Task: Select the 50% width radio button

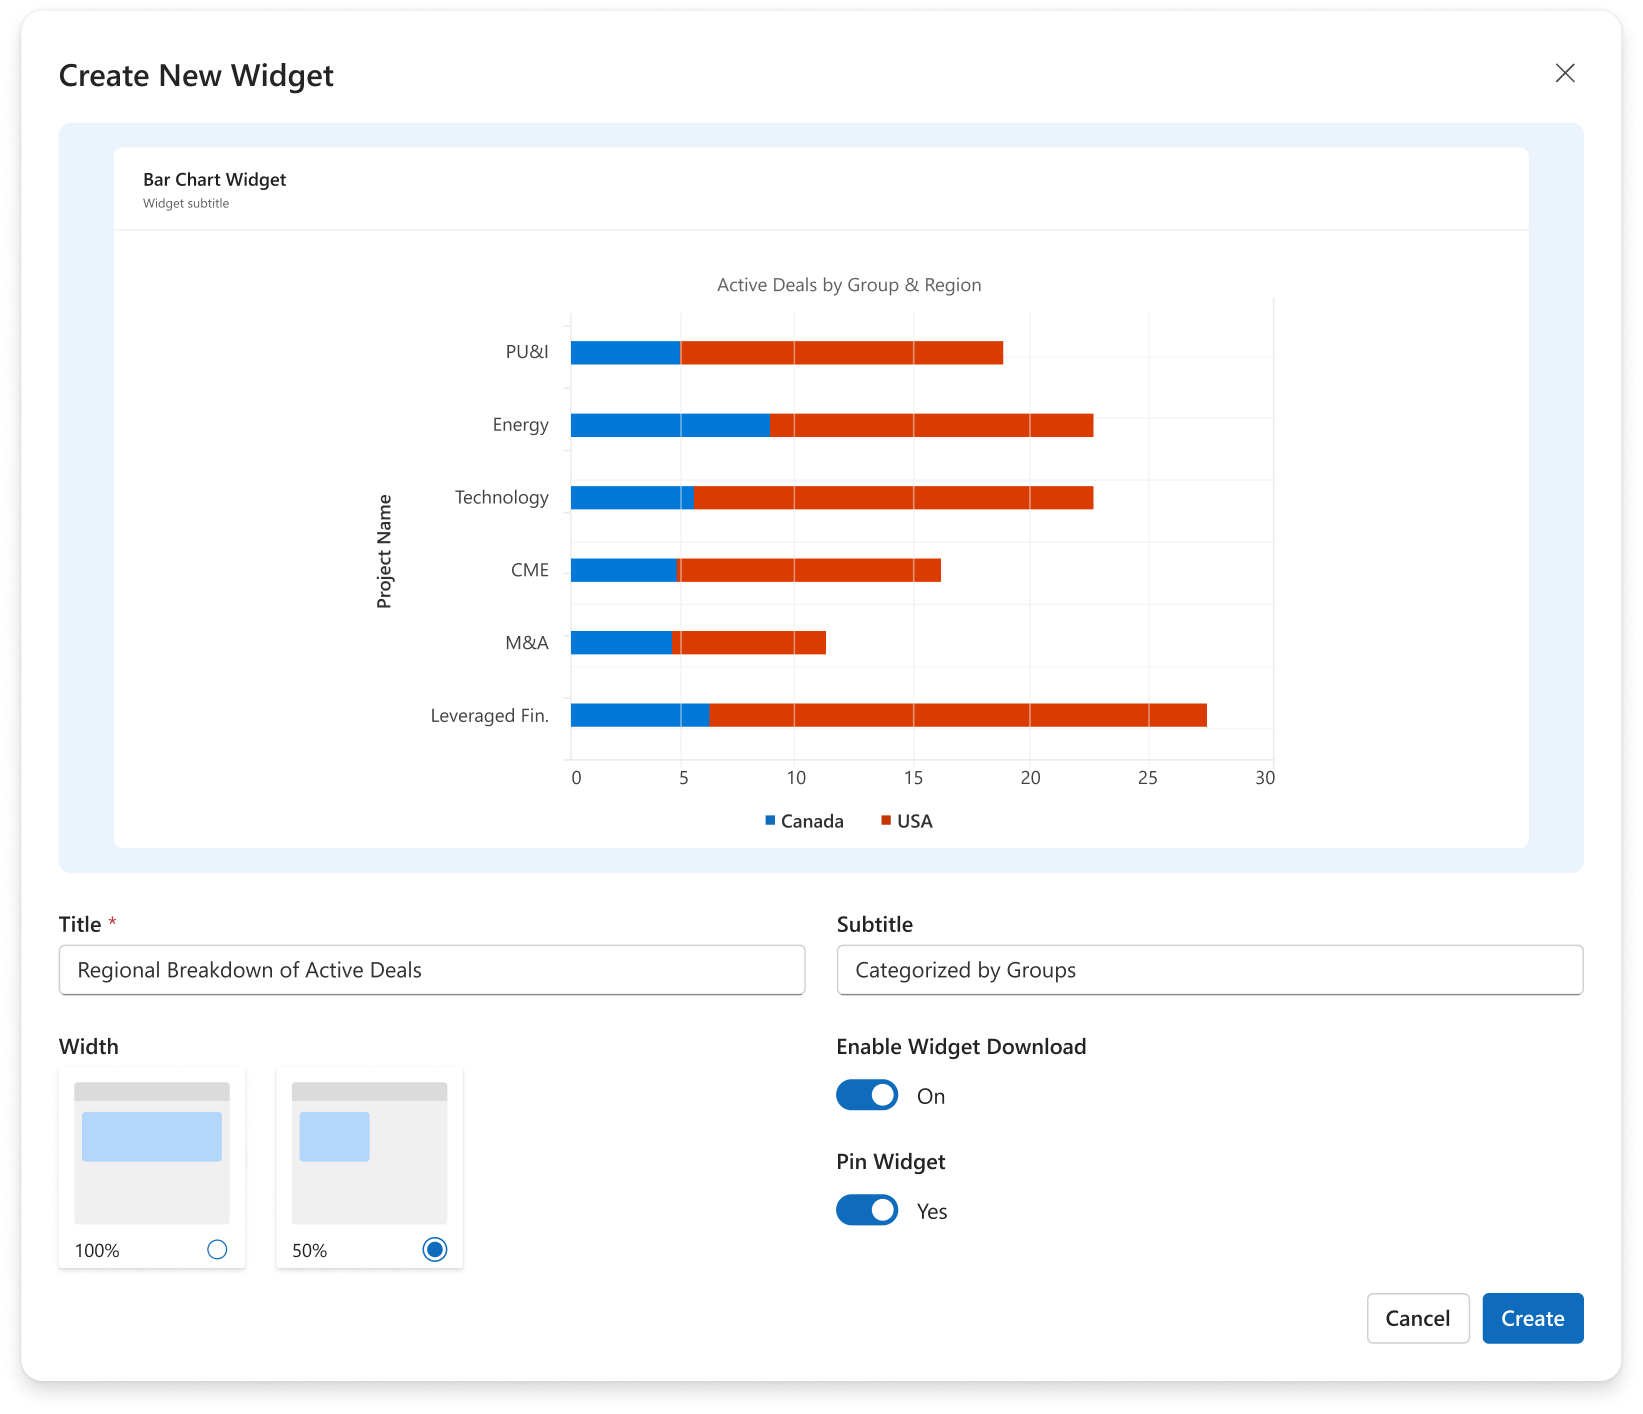Action: tap(435, 1249)
